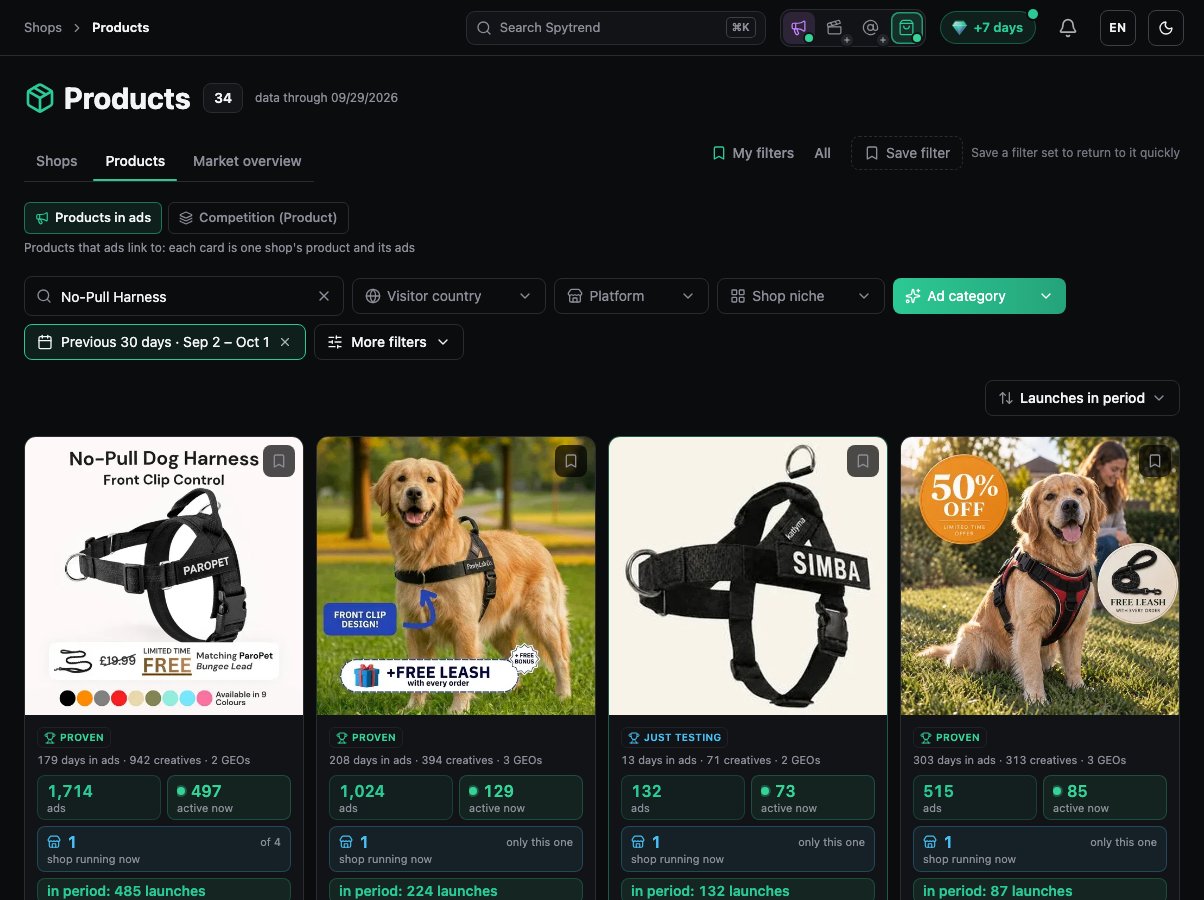Click the 129 active now box
The width and height of the screenshot is (1204, 900).
[x=521, y=798]
